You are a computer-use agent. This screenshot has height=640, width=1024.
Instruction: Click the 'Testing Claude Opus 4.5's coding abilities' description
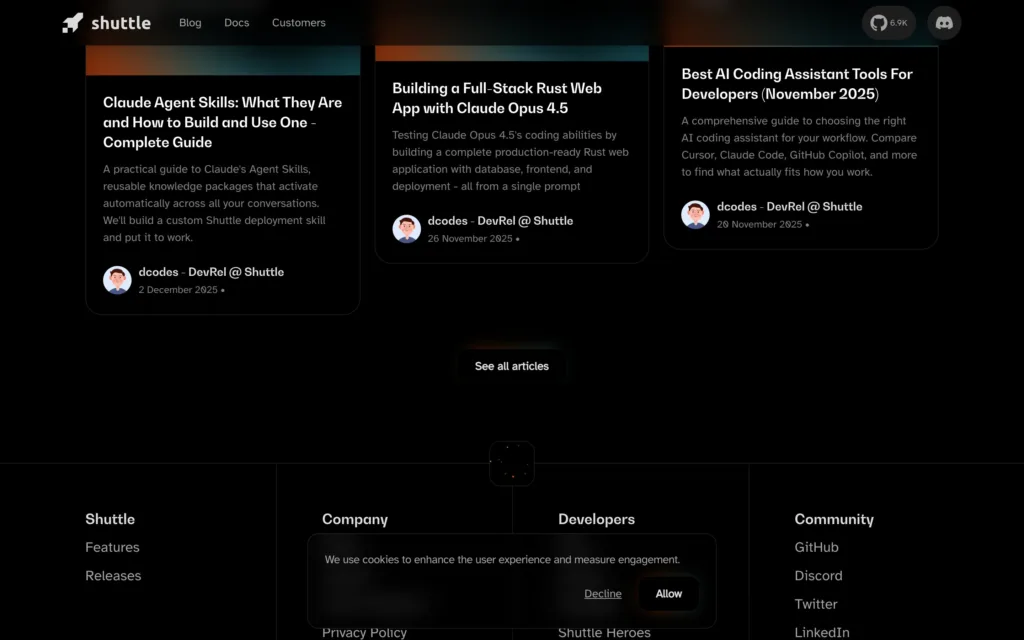tap(510, 161)
